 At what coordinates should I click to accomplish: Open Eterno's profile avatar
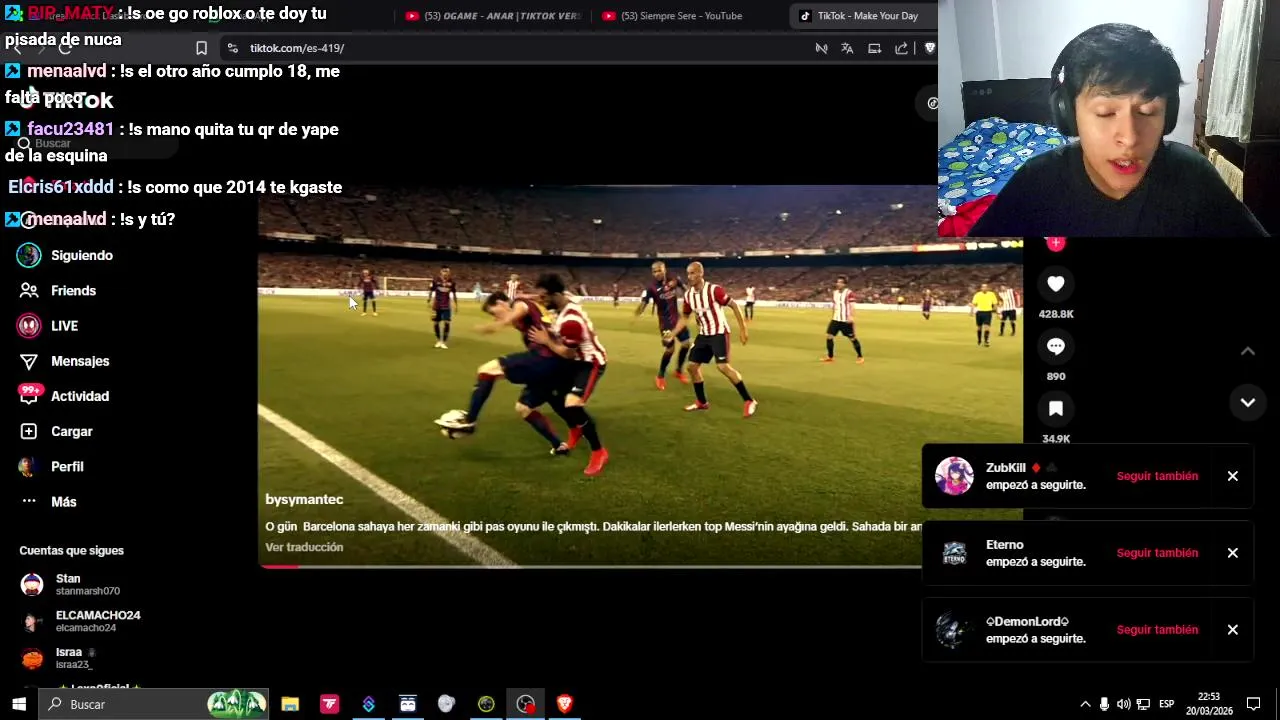pyautogui.click(x=954, y=553)
